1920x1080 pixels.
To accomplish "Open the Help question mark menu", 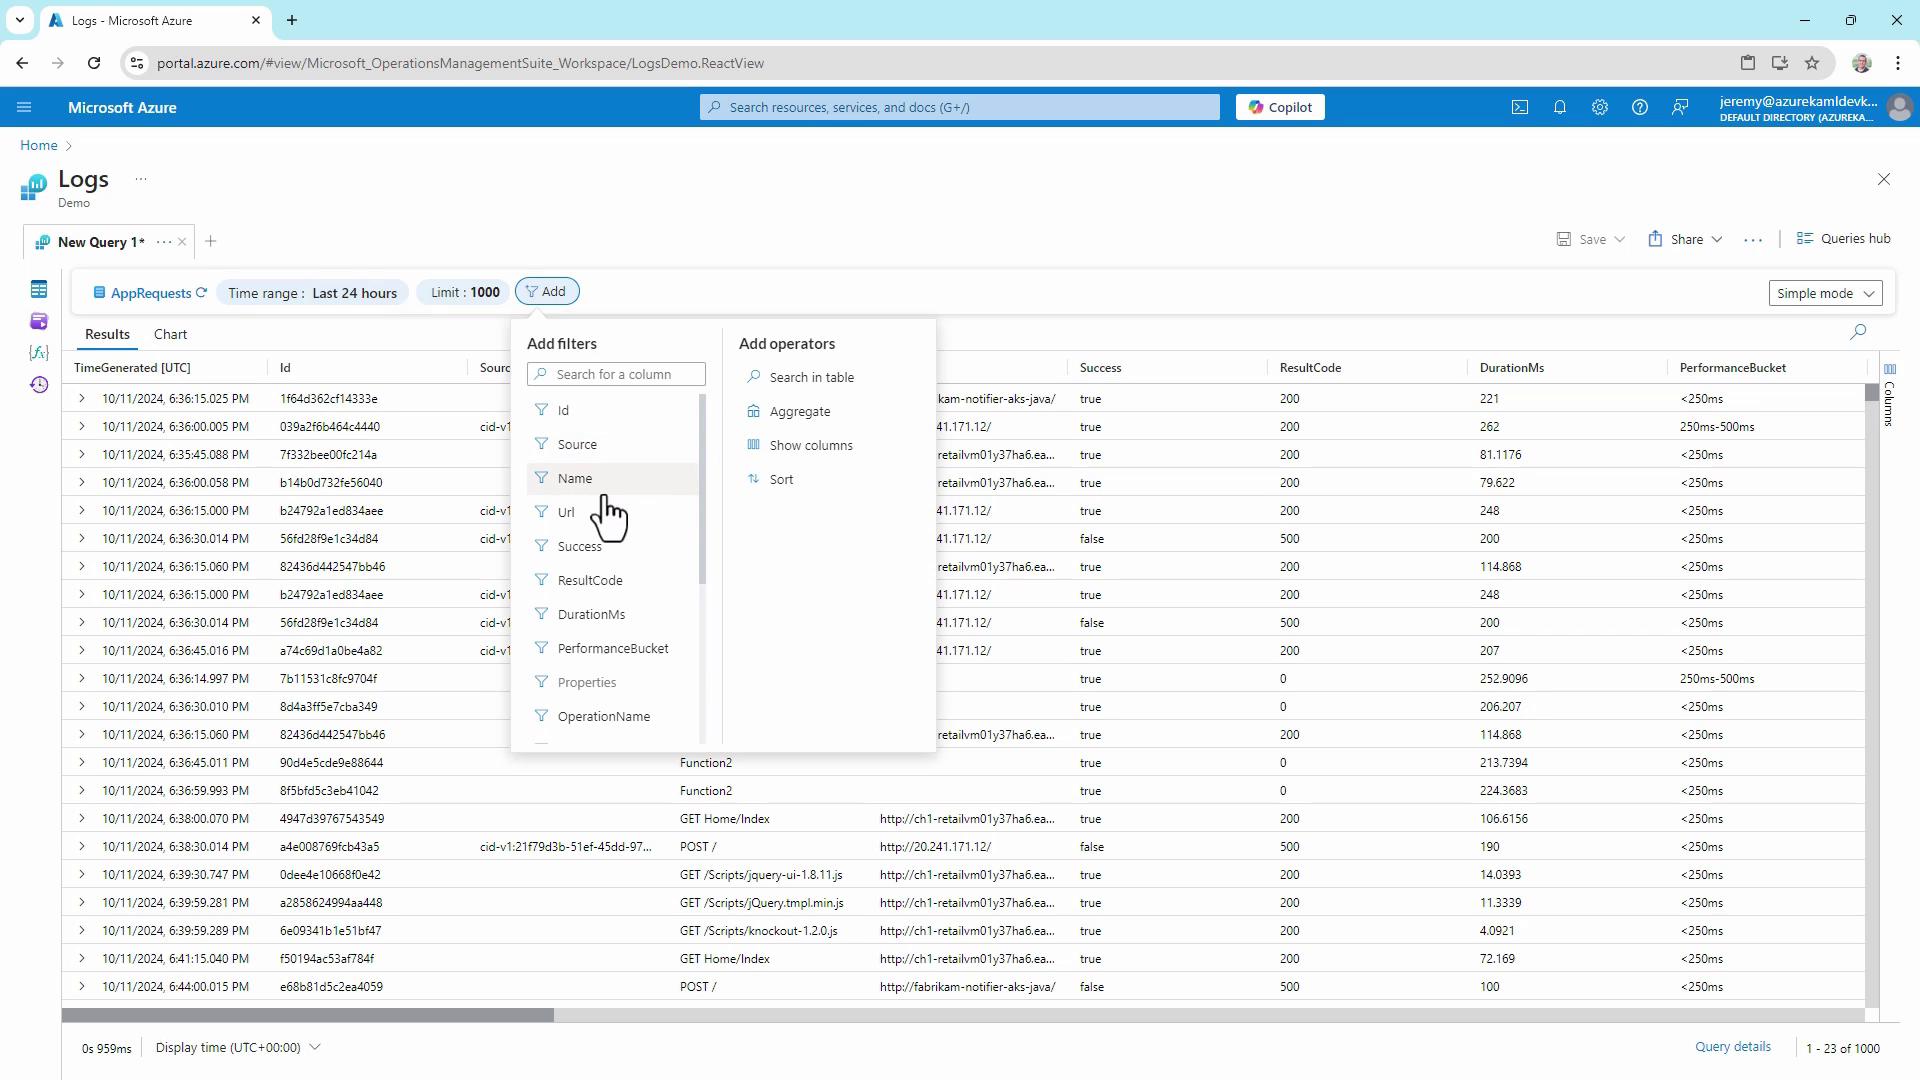I will 1640,107.
